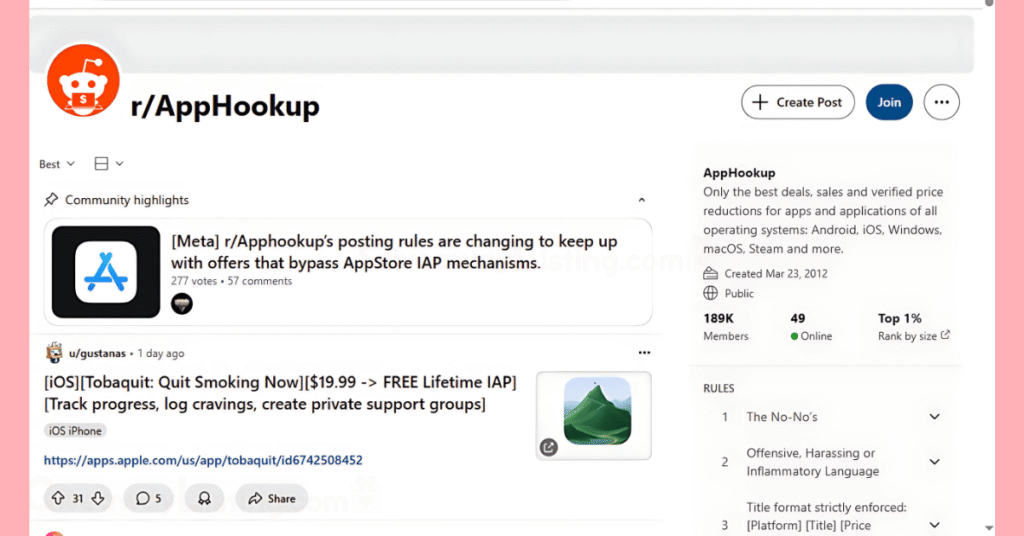The image size is (1024, 536).
Task: Click the r/AppHookup community title
Action: pyautogui.click(x=225, y=106)
